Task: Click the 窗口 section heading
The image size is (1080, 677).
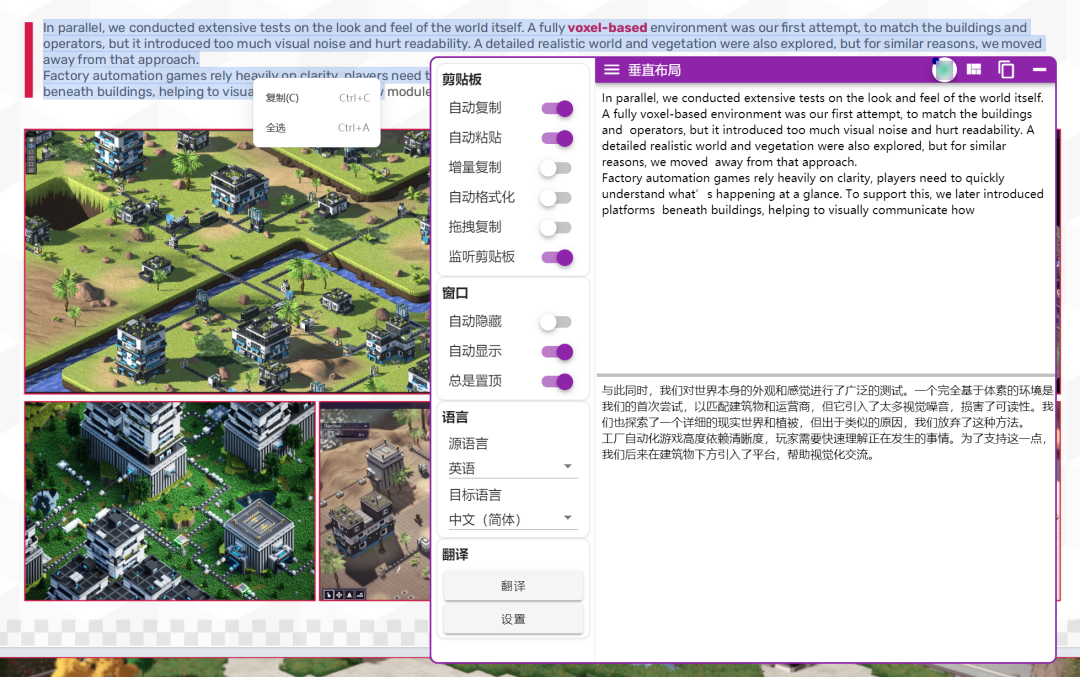Action: point(455,293)
